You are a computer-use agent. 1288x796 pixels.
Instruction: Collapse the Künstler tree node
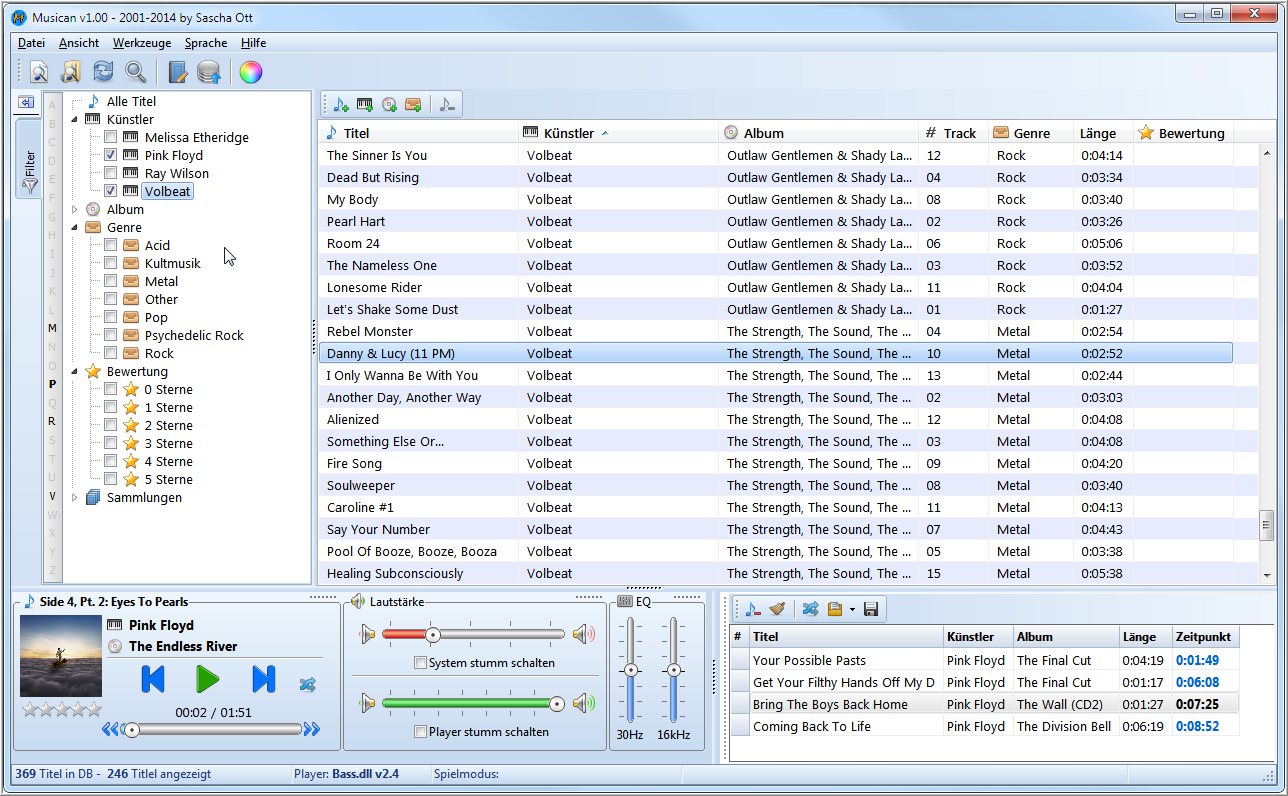[75, 119]
